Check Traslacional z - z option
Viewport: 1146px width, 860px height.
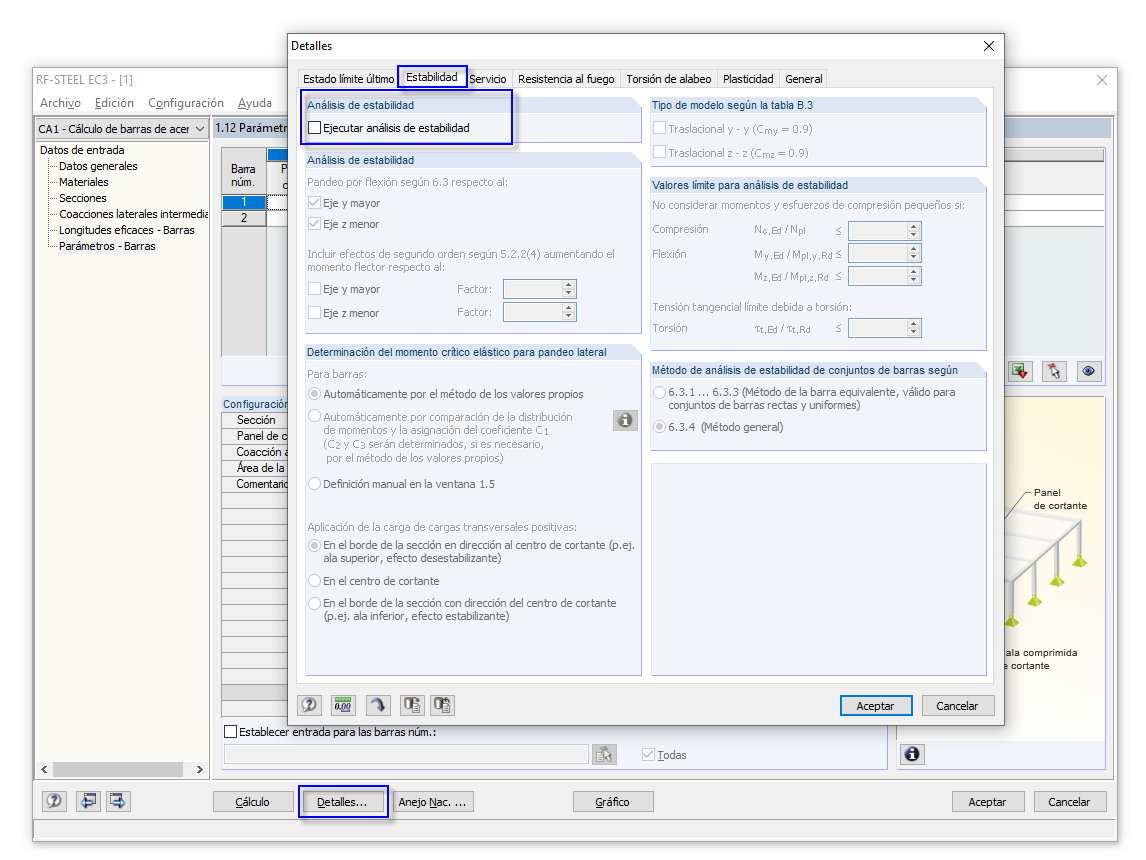(659, 153)
